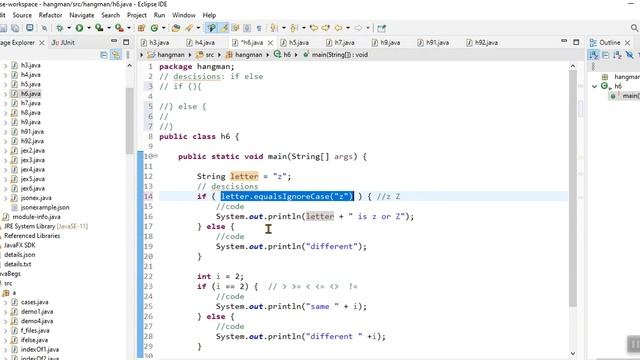Collapse main method at line 10
This screenshot has width=640, height=360.
(x=156, y=156)
